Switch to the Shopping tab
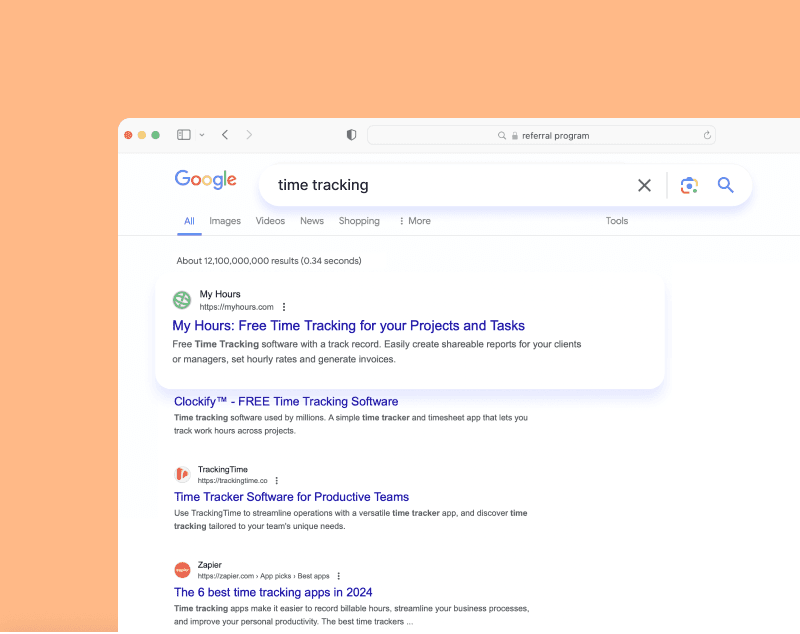The height and width of the screenshot is (634, 800). click(359, 221)
